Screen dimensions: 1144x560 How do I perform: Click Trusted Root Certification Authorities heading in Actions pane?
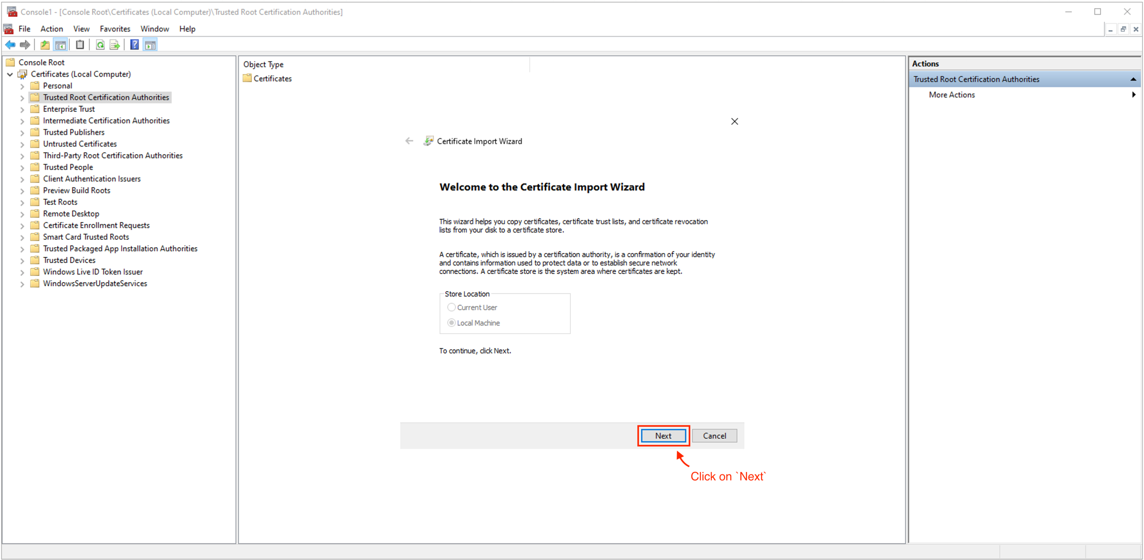976,79
